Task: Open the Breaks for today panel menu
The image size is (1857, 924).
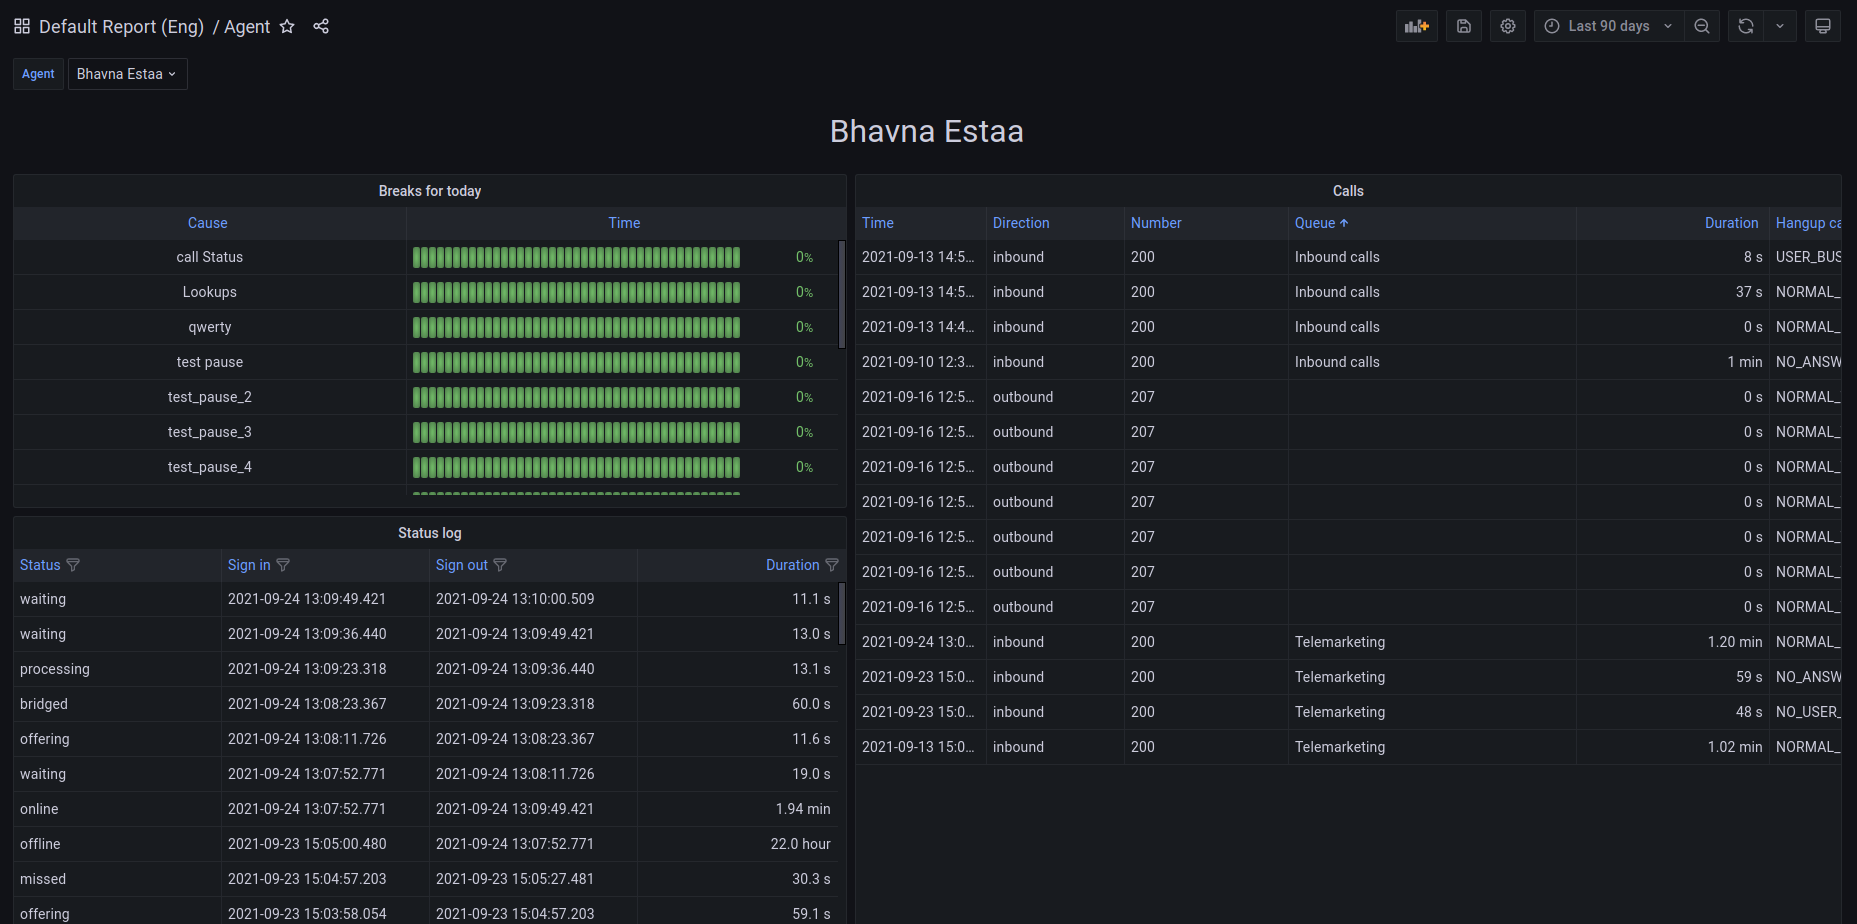Action: pyautogui.click(x=430, y=191)
